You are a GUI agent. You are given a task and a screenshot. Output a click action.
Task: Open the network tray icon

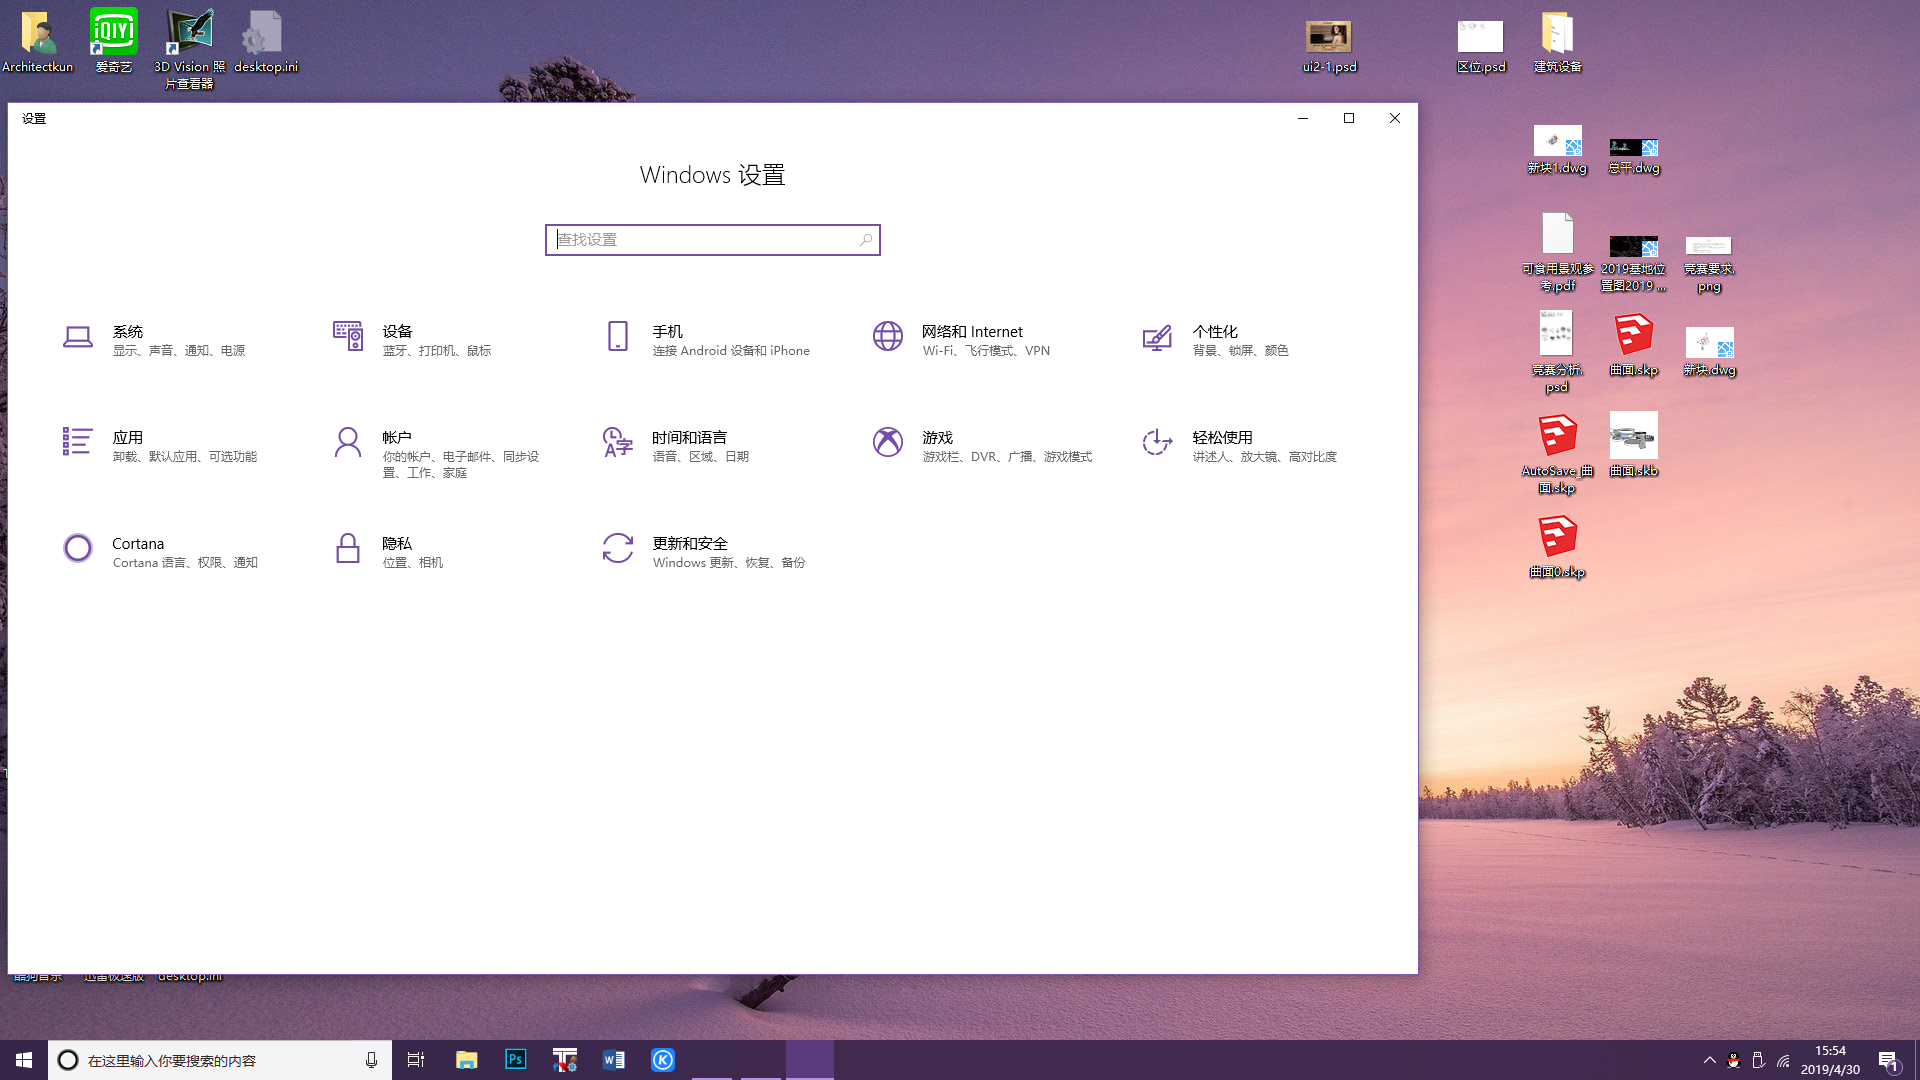tap(1783, 1060)
